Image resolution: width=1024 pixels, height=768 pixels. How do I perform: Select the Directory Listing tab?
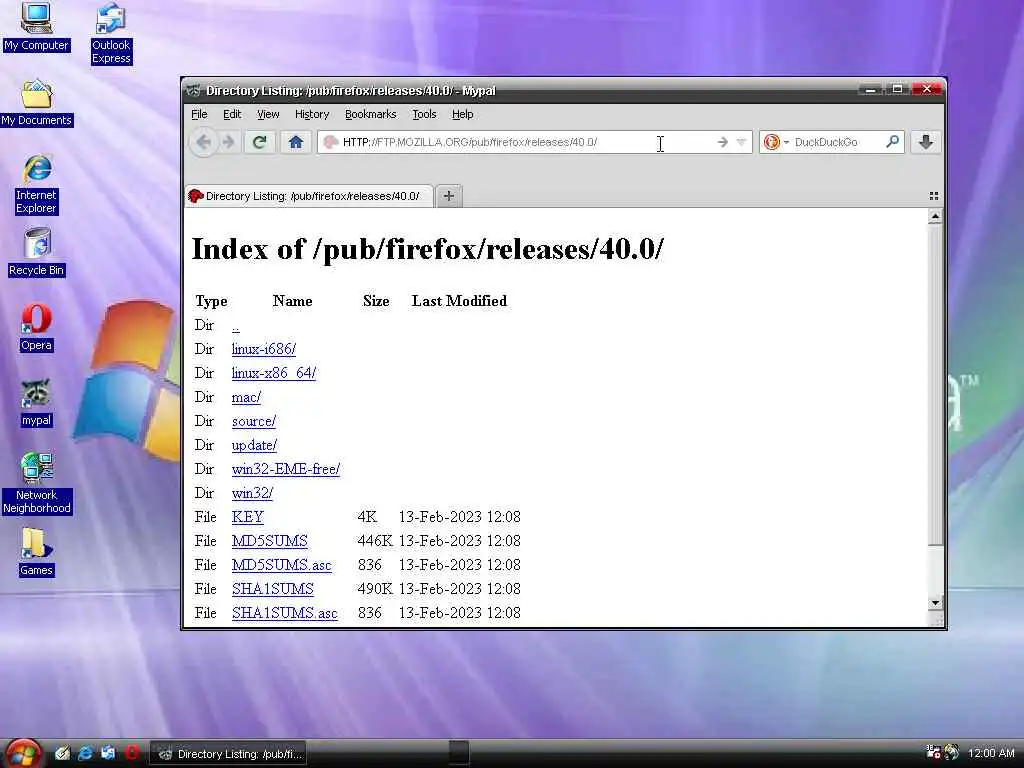tap(309, 196)
